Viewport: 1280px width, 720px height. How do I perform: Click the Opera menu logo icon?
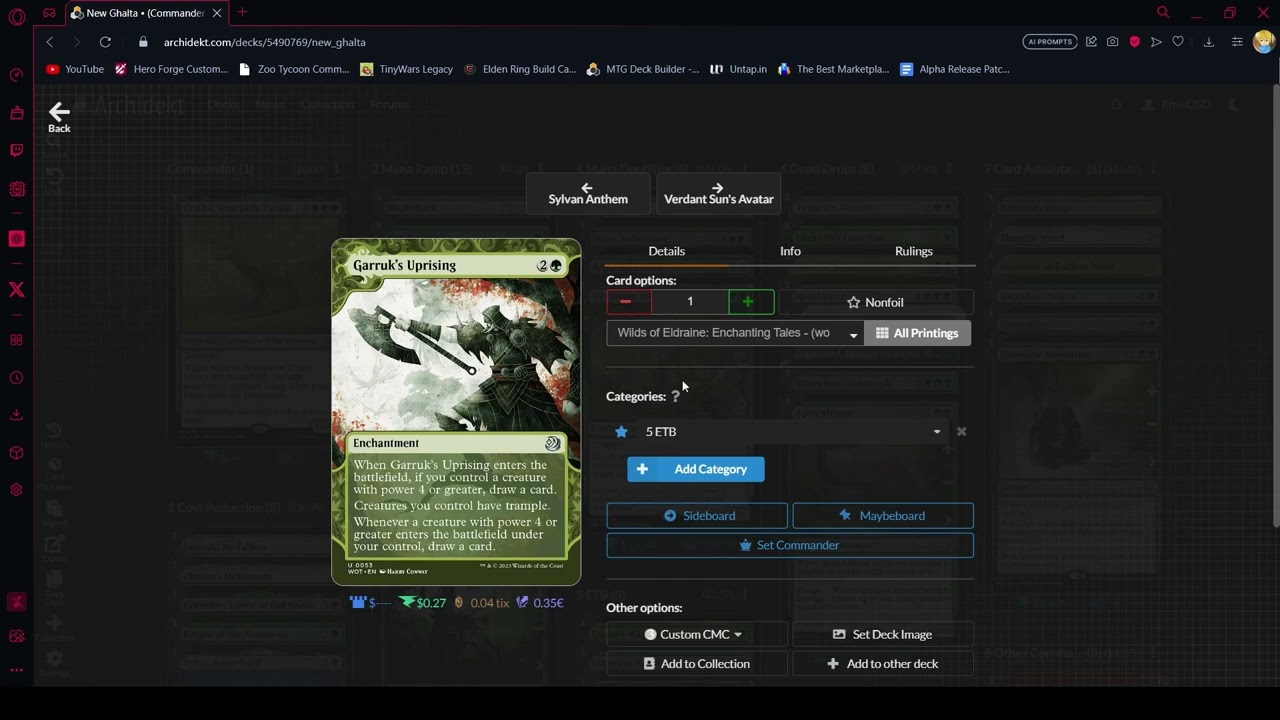click(16, 18)
